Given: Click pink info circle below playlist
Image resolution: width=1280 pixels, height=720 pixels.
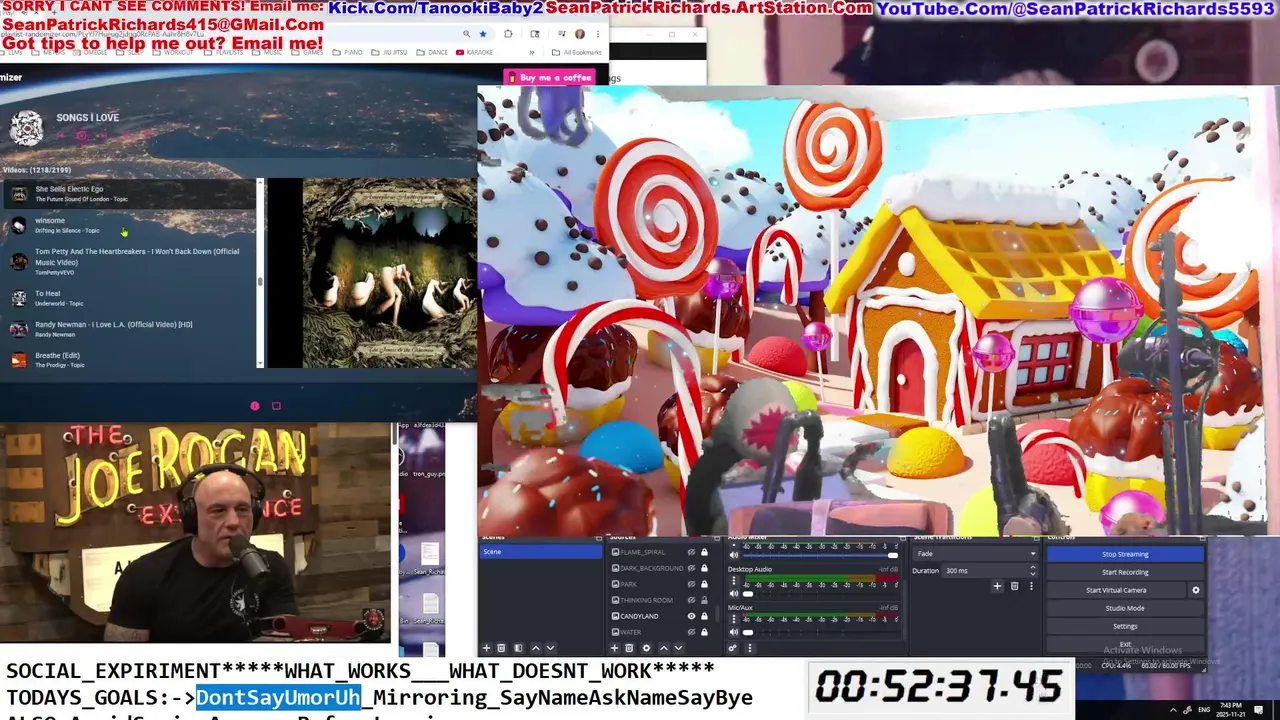Looking at the screenshot, I should [254, 406].
